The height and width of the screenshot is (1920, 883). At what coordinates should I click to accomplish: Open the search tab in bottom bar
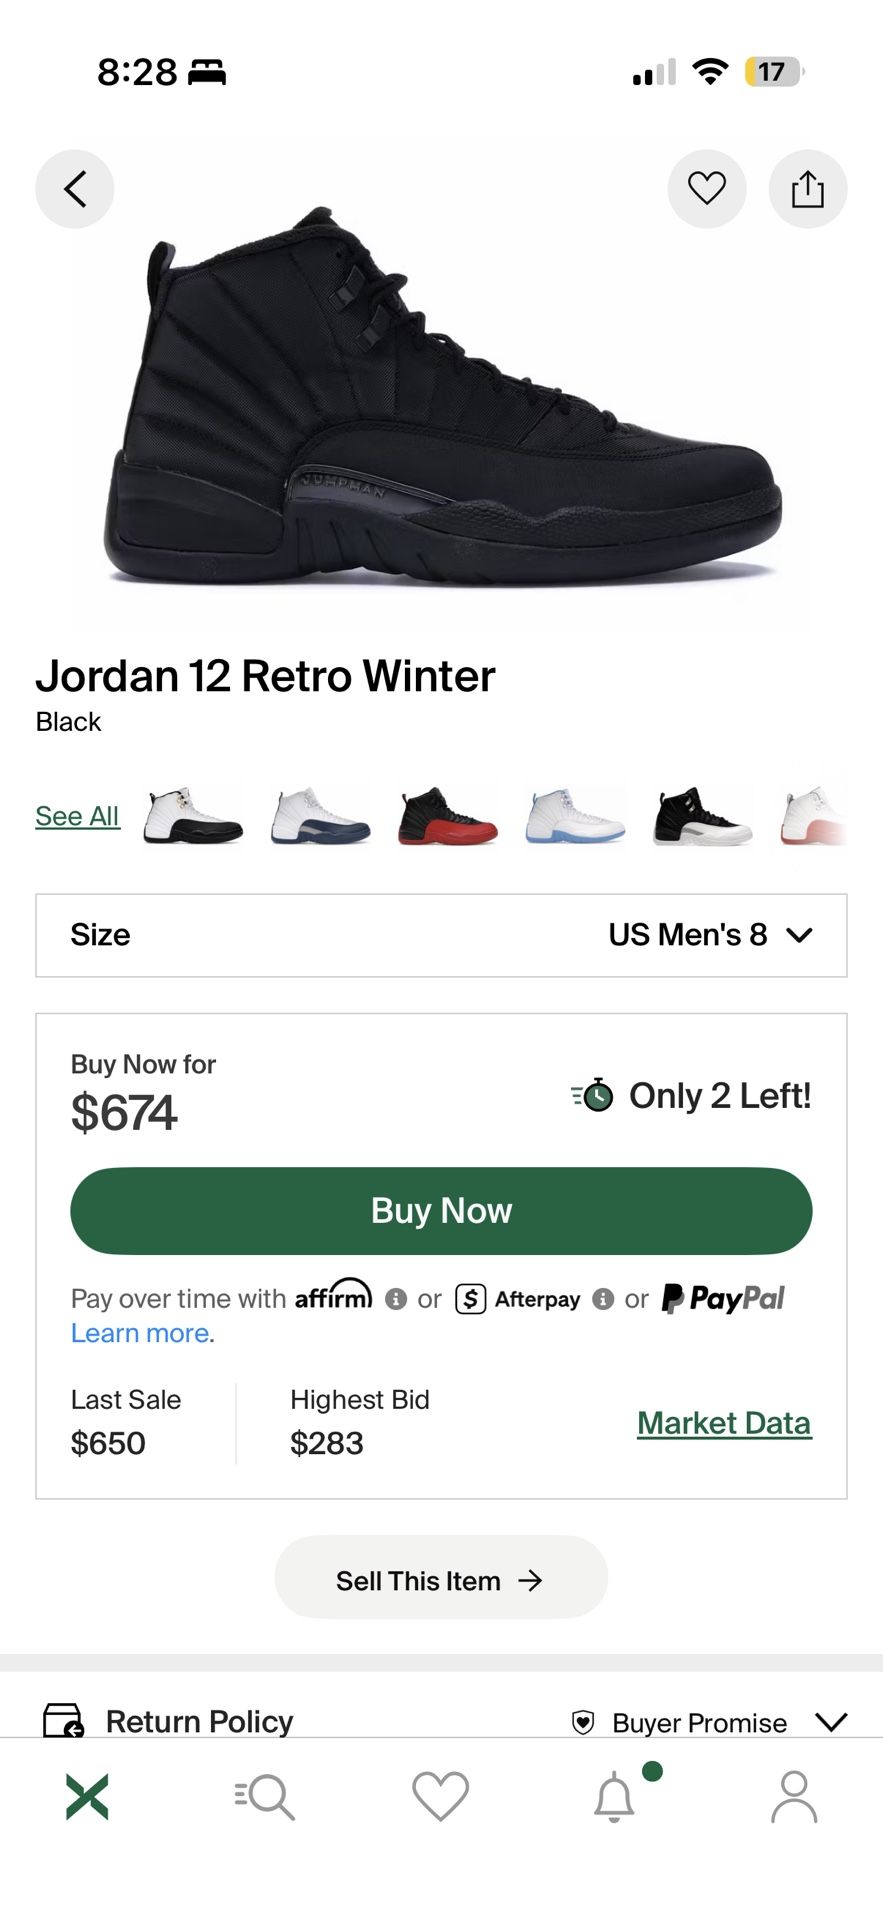coord(265,1796)
